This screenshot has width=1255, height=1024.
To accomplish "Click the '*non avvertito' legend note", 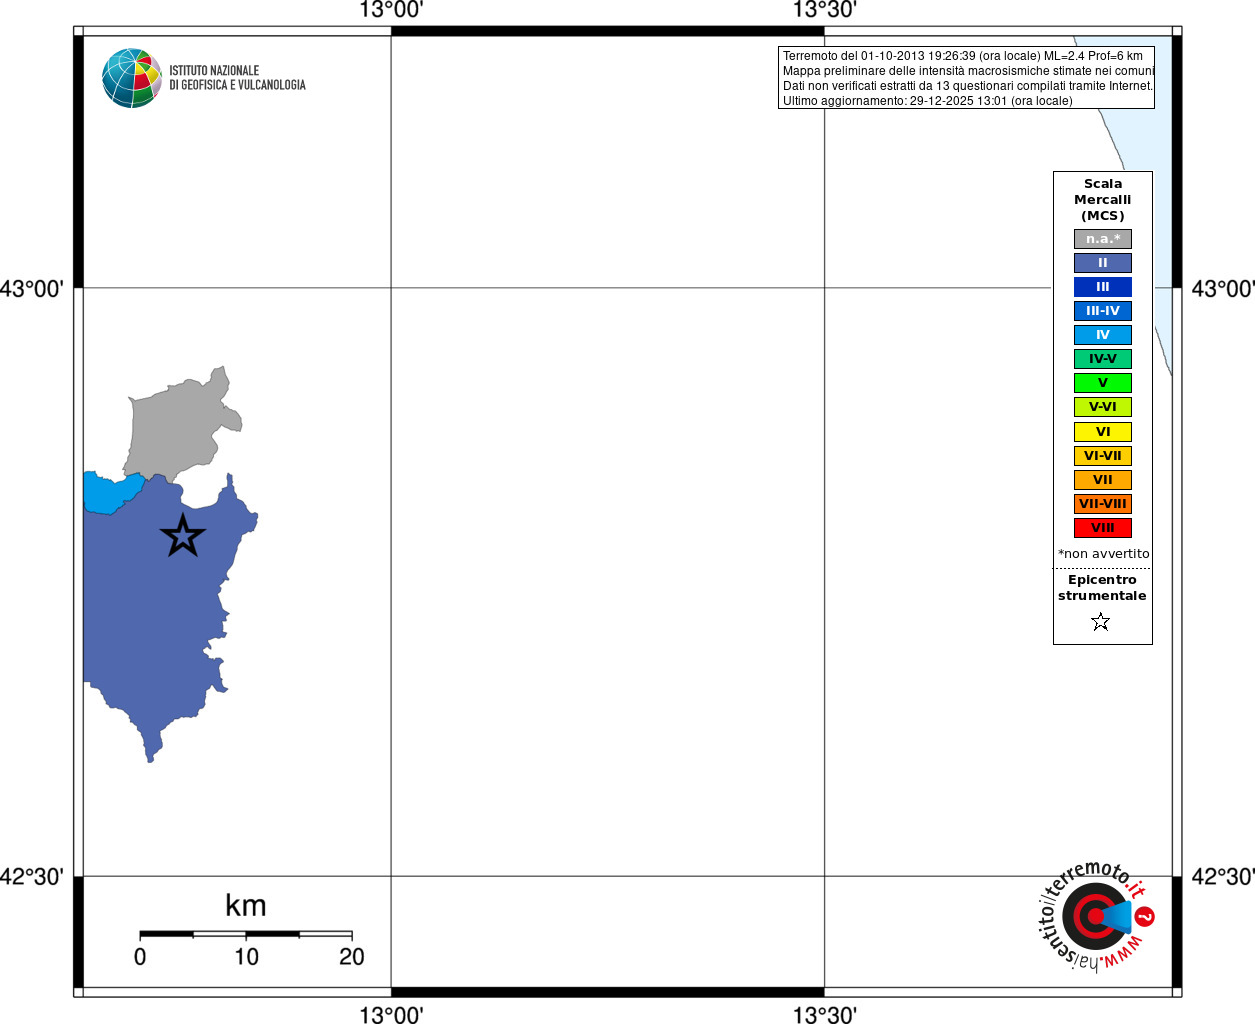I will coord(1104,554).
